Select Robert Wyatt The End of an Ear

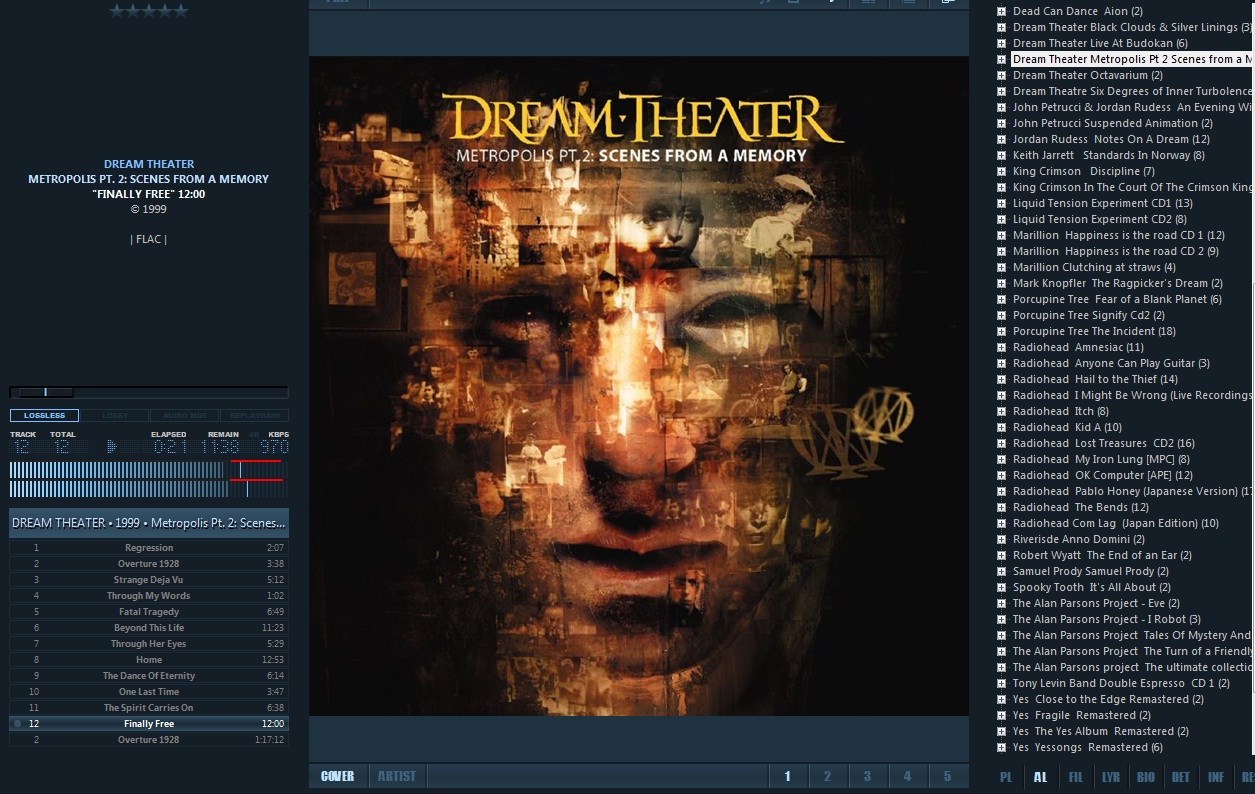click(1102, 555)
